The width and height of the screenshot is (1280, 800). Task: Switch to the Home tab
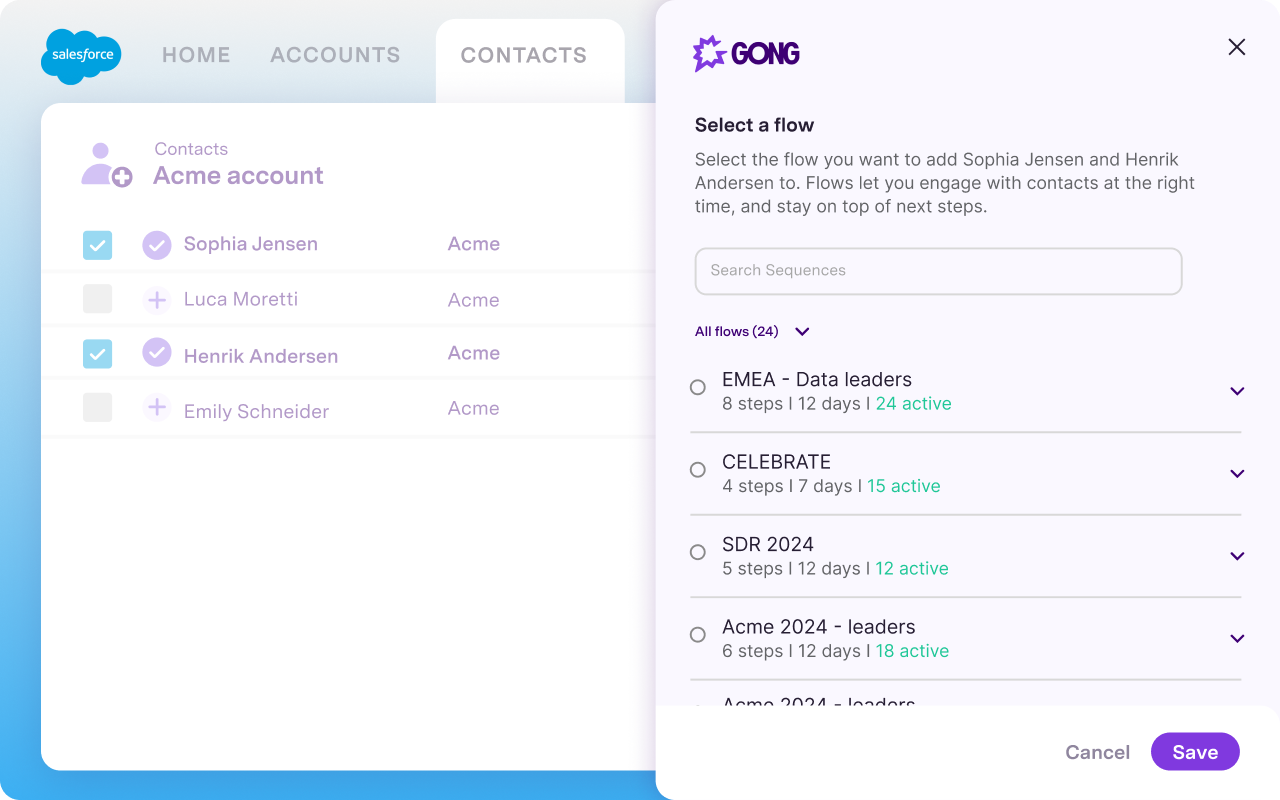tap(196, 55)
